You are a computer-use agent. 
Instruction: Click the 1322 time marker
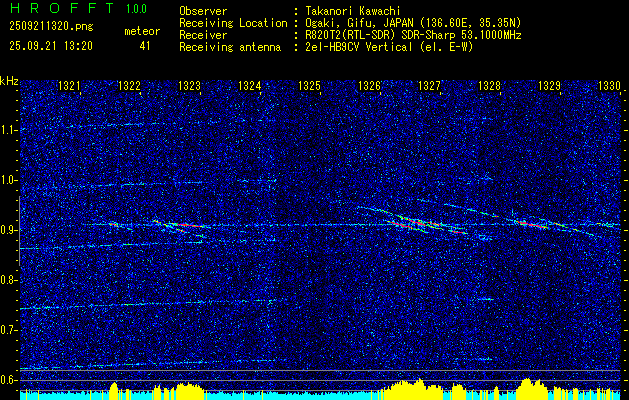tap(129, 86)
